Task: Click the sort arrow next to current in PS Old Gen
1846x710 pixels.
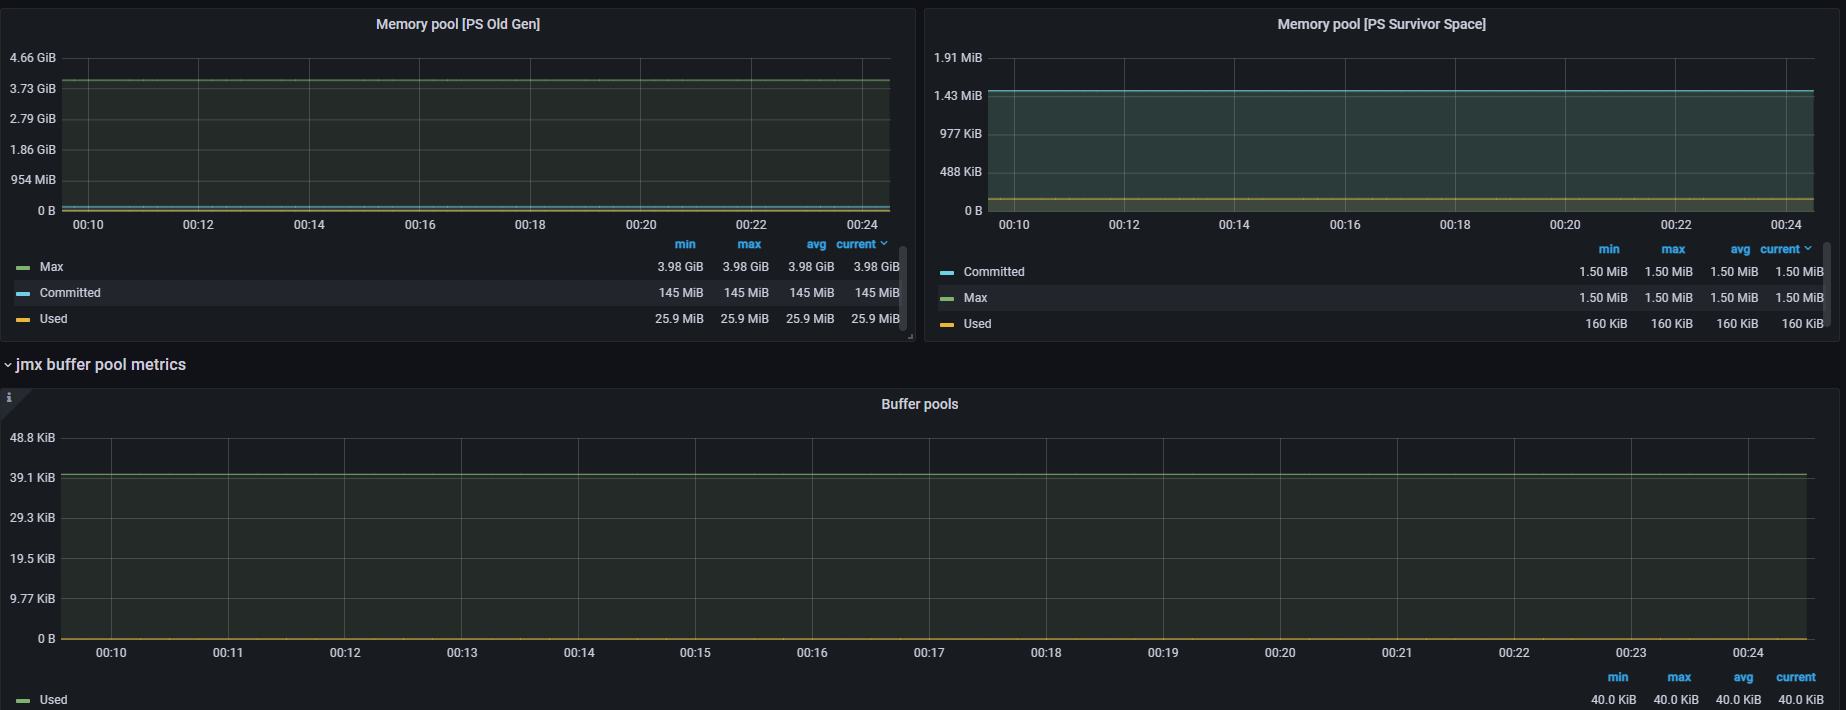Action: (884, 244)
